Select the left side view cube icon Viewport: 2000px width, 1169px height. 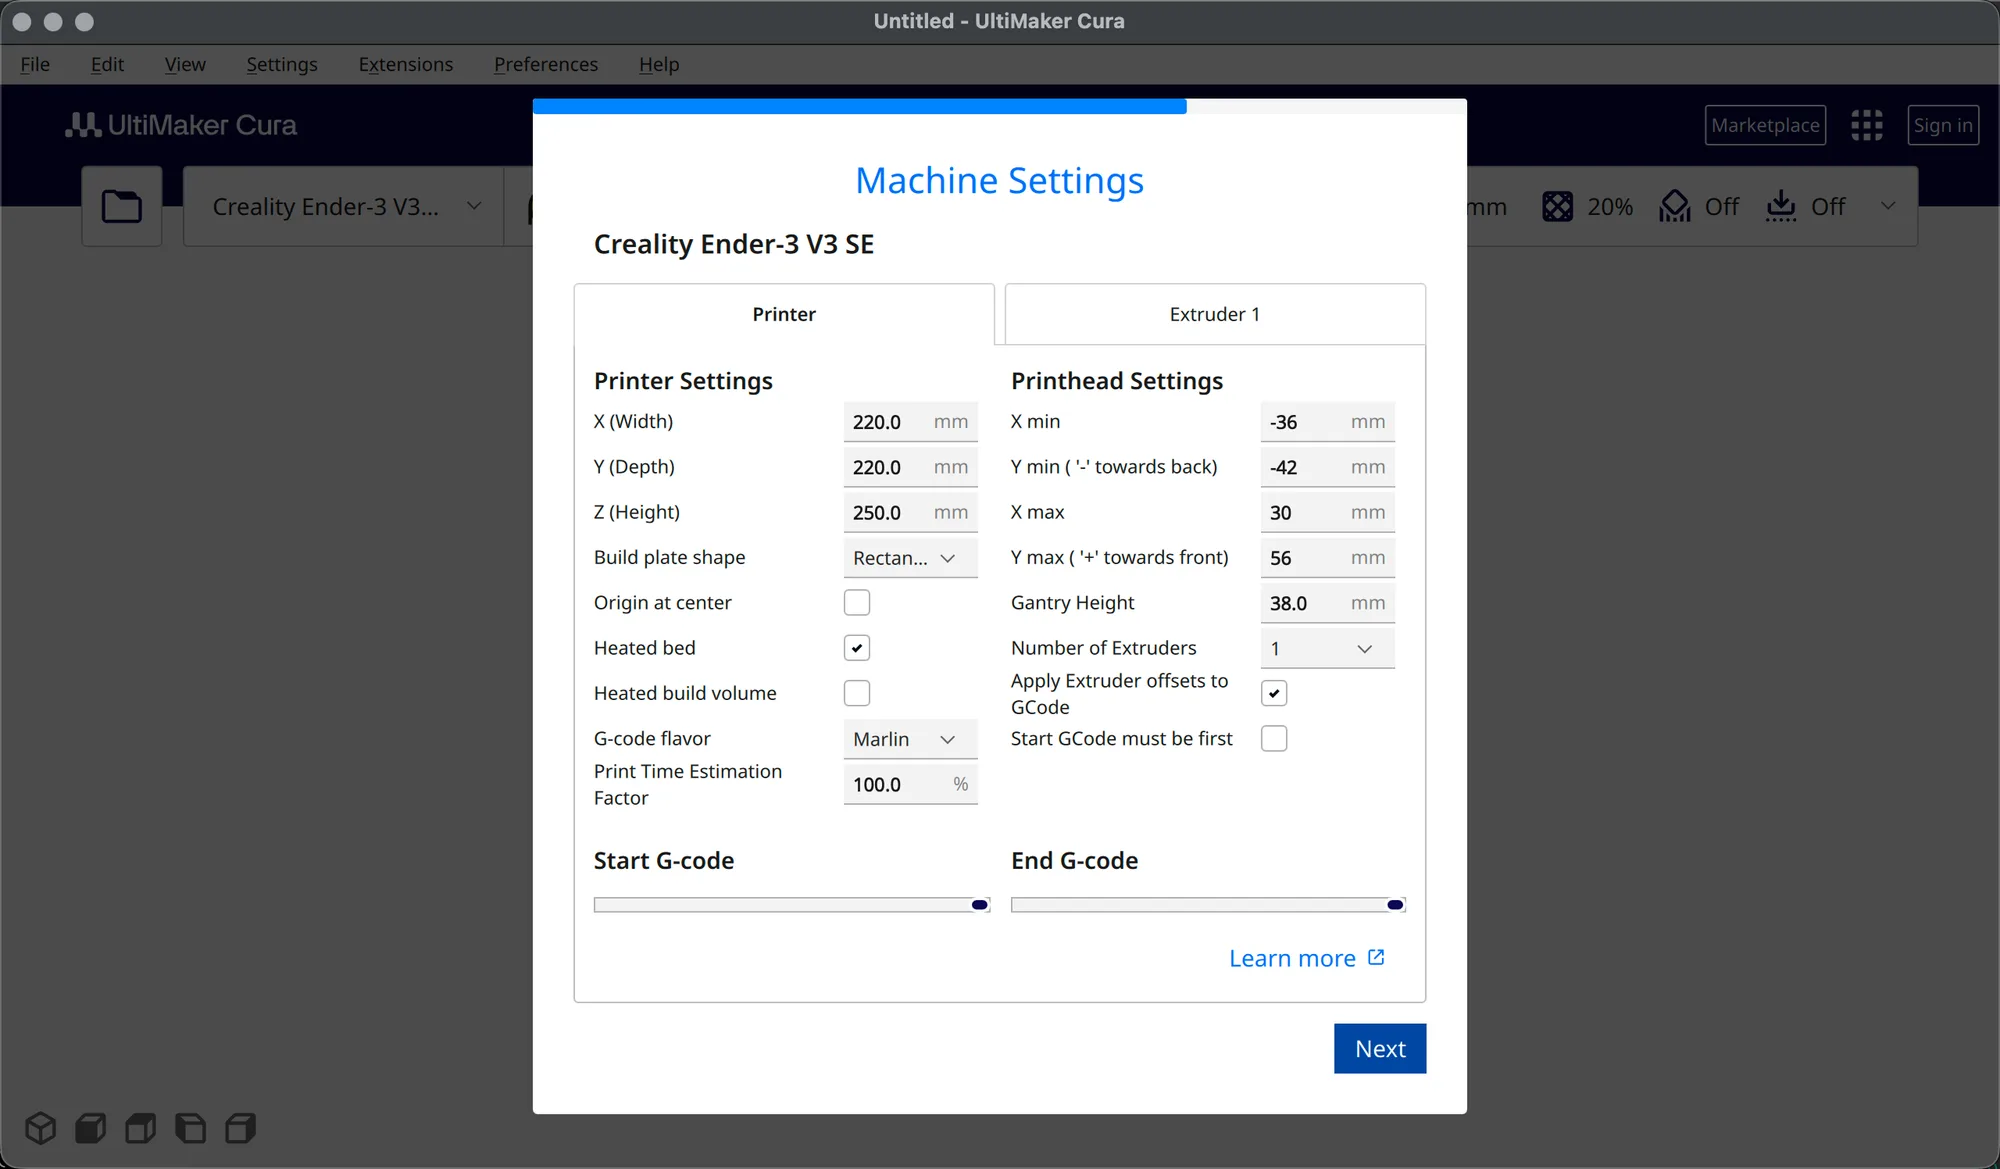point(190,1128)
